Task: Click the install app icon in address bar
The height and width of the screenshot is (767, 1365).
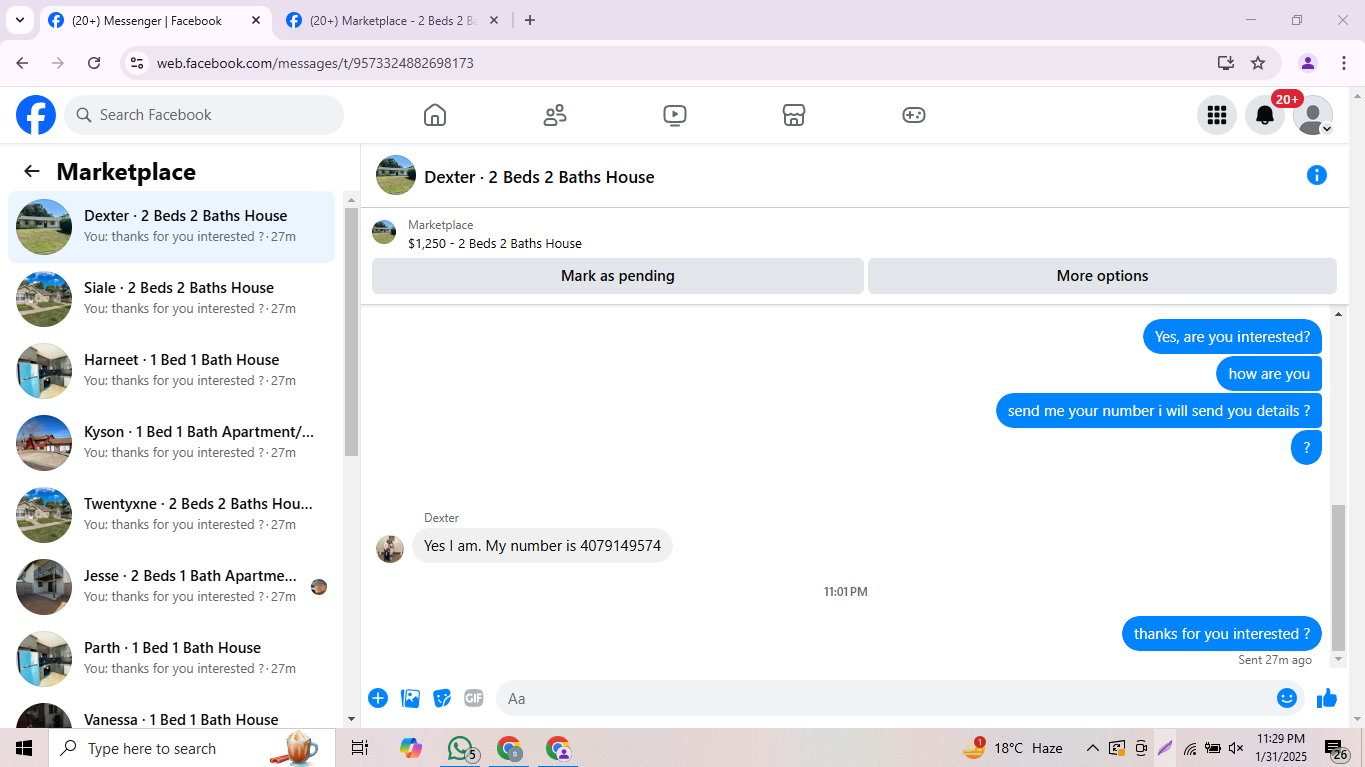Action: [1226, 63]
